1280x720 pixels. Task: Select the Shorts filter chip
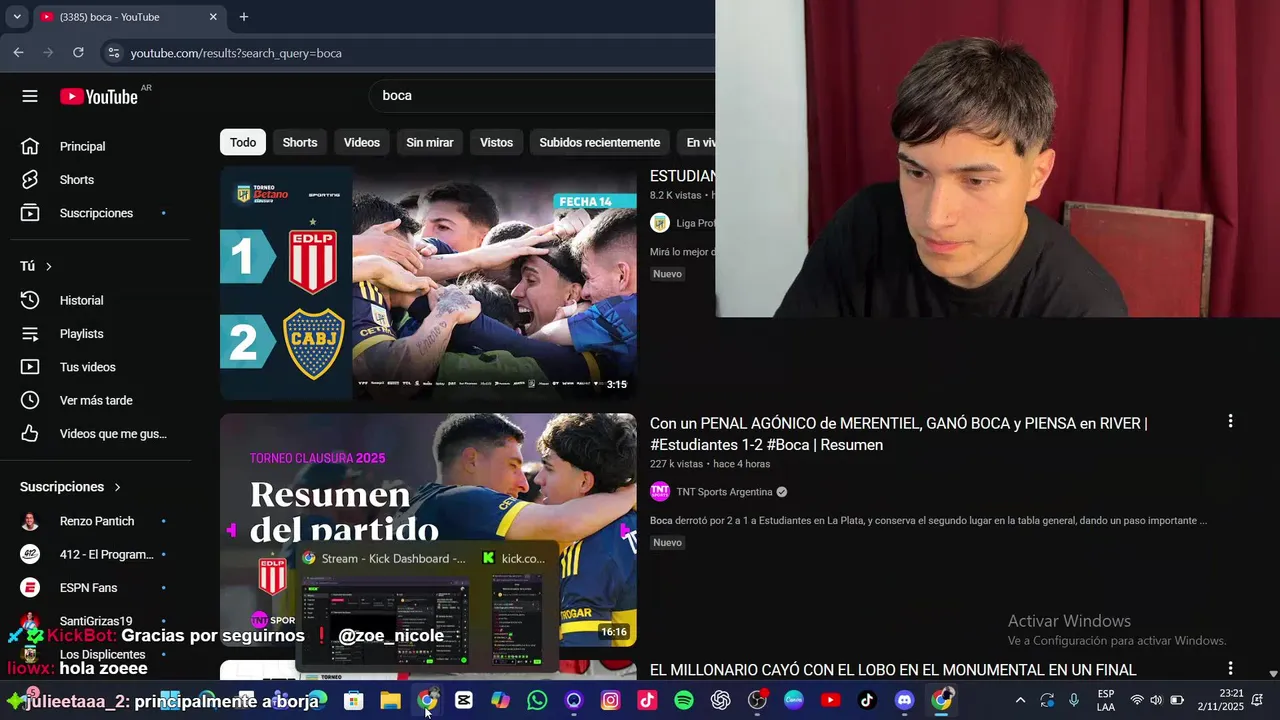(x=300, y=142)
